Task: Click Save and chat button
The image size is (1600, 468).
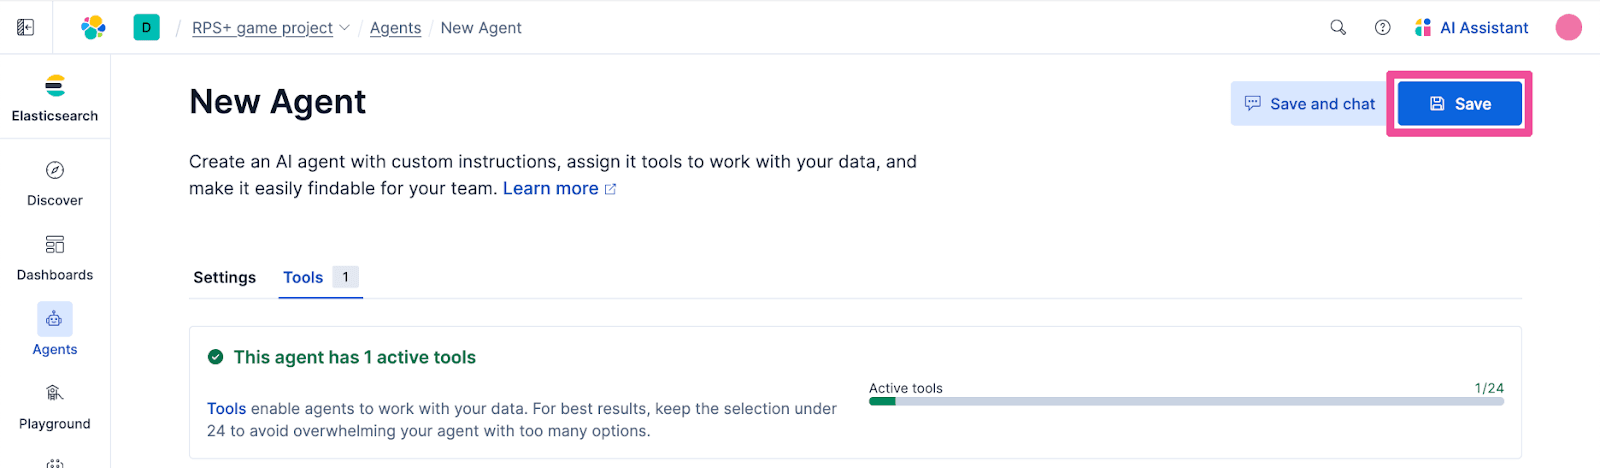Action: click(x=1308, y=104)
